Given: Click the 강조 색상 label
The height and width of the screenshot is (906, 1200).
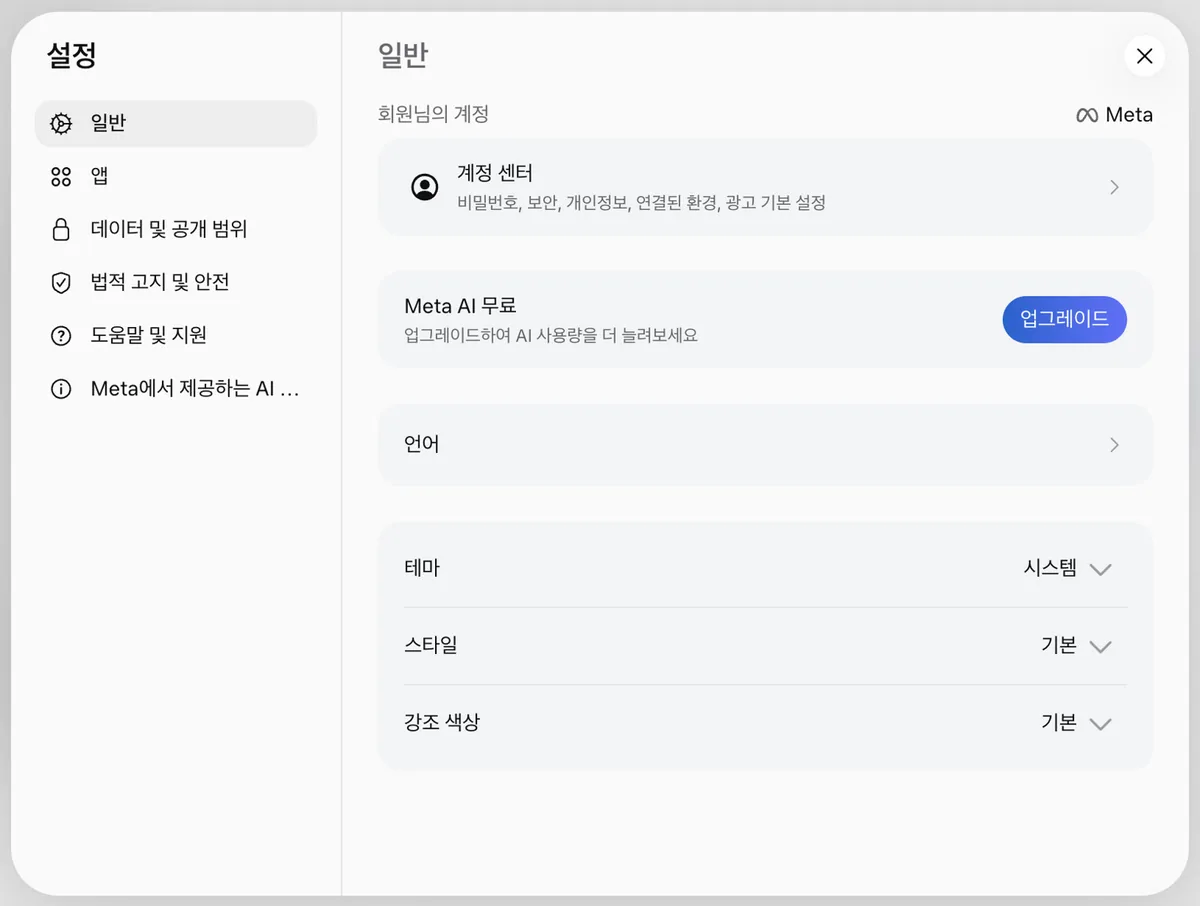Looking at the screenshot, I should pyautogui.click(x=442, y=722).
